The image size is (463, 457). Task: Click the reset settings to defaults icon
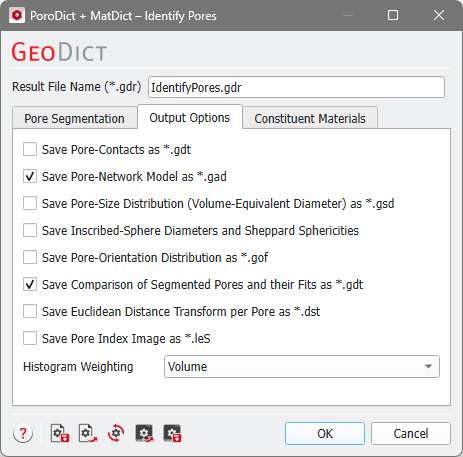click(x=116, y=433)
